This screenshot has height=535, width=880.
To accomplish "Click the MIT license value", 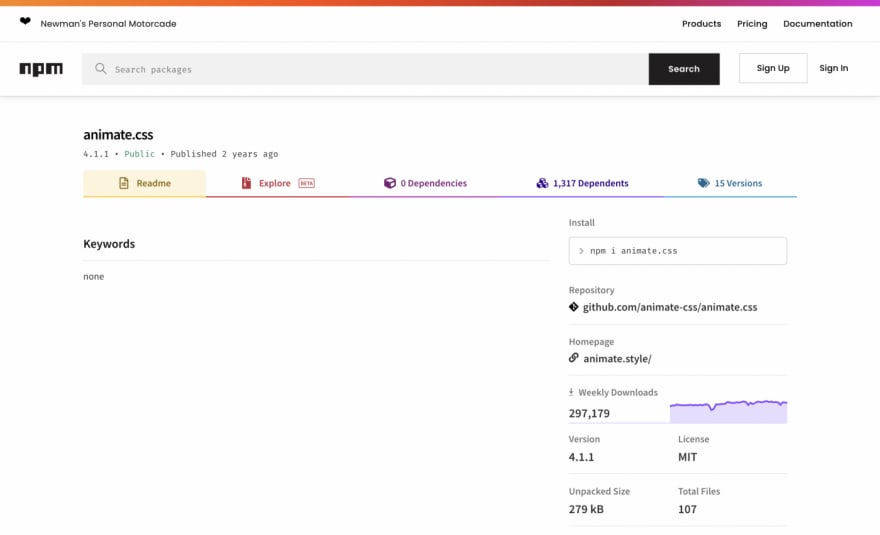I will 688,457.
